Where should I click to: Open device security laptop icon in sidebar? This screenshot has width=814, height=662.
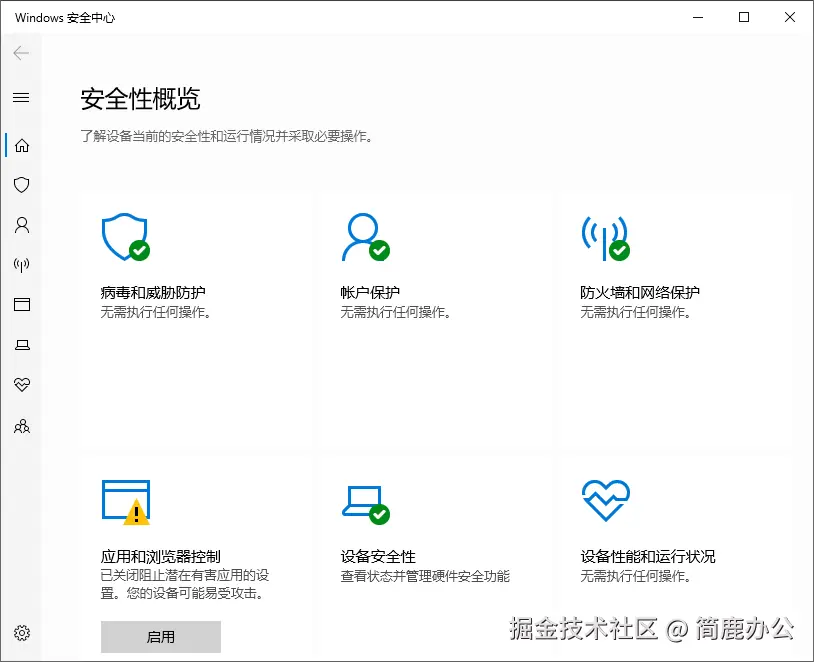22,345
